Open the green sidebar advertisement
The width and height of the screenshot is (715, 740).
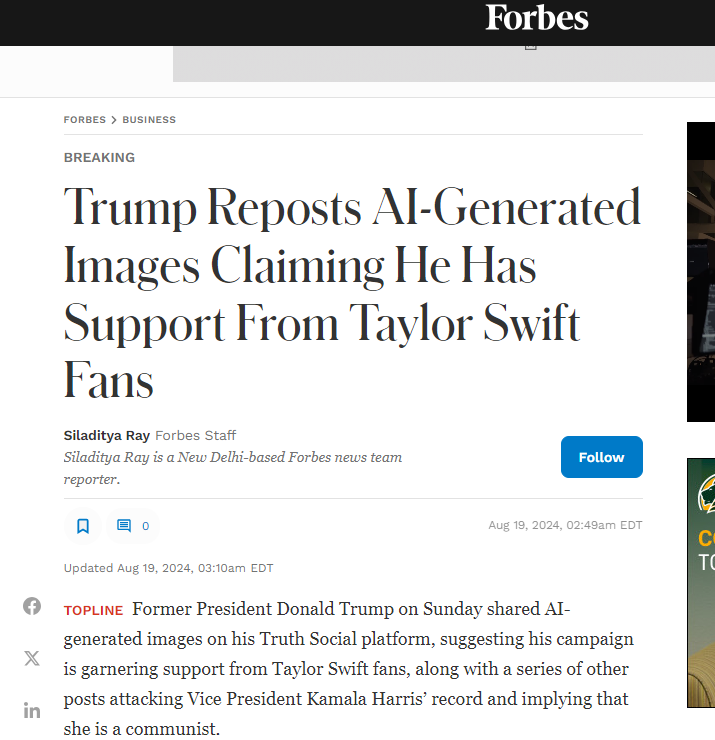point(701,583)
